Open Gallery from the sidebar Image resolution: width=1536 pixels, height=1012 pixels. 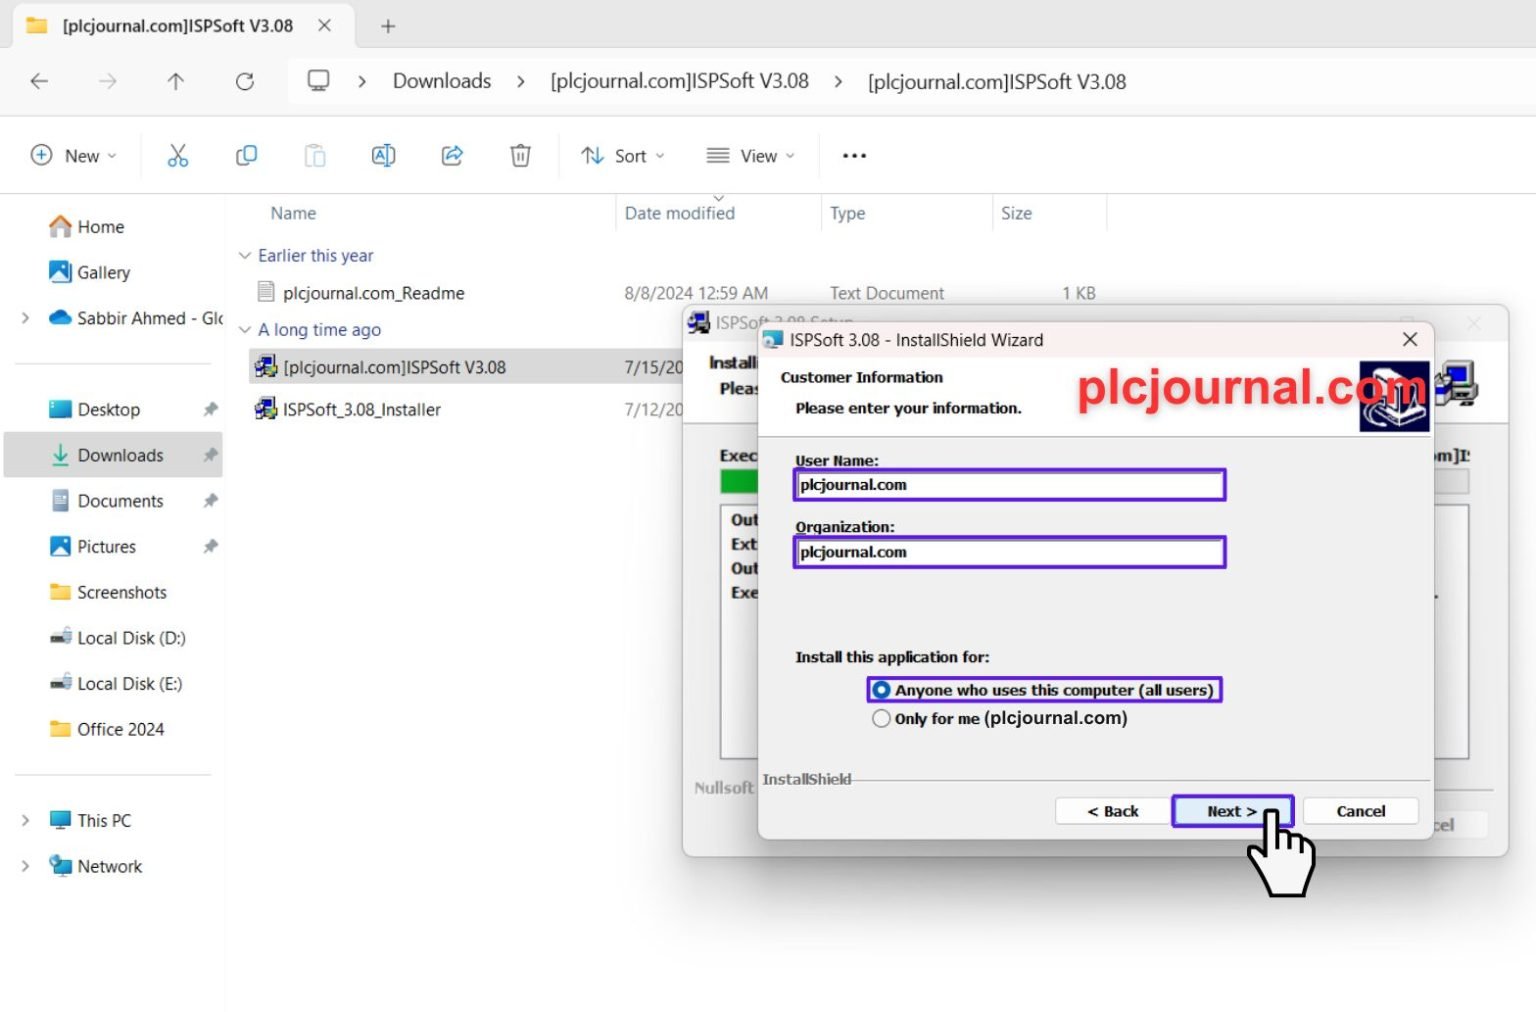[x=102, y=272]
